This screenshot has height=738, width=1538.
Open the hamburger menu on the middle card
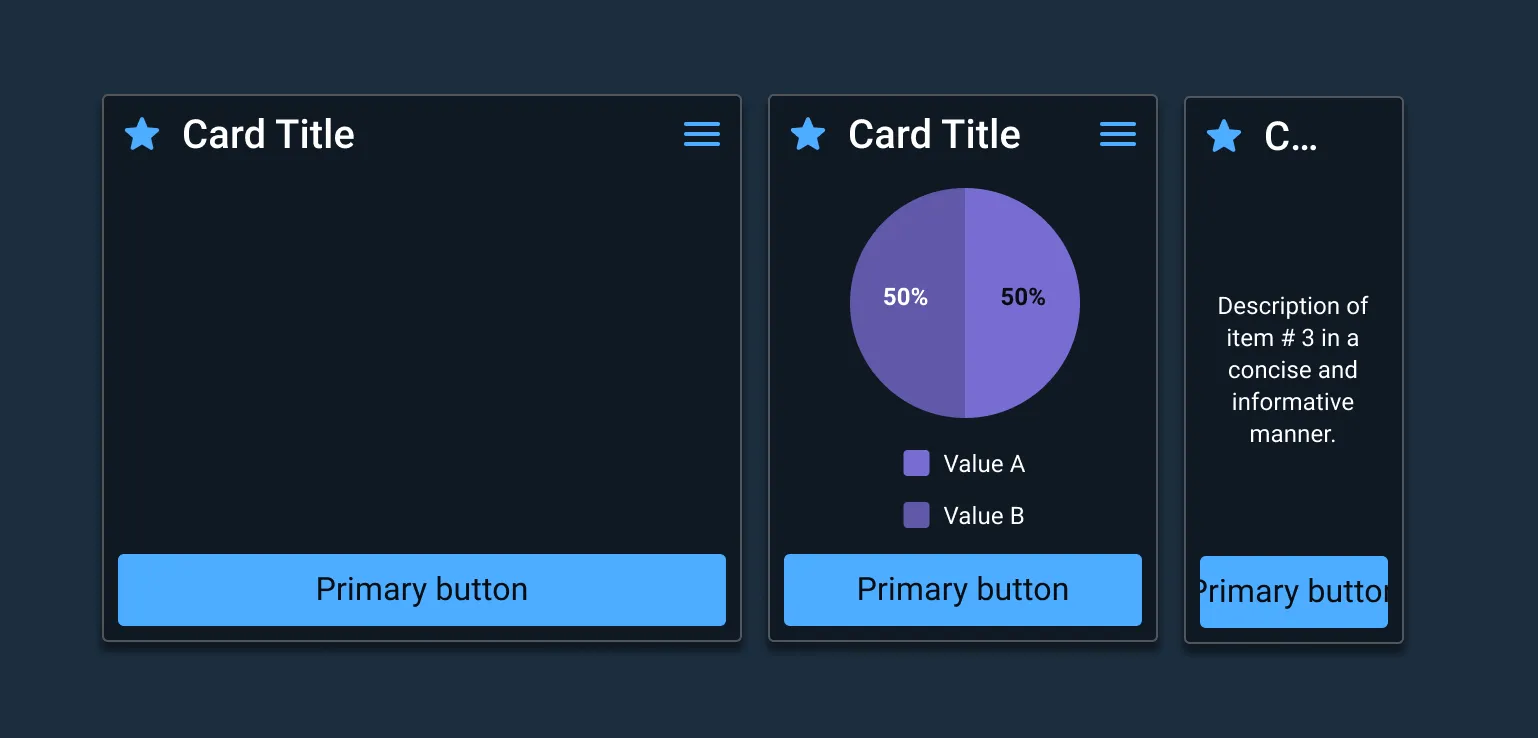[x=1117, y=134]
